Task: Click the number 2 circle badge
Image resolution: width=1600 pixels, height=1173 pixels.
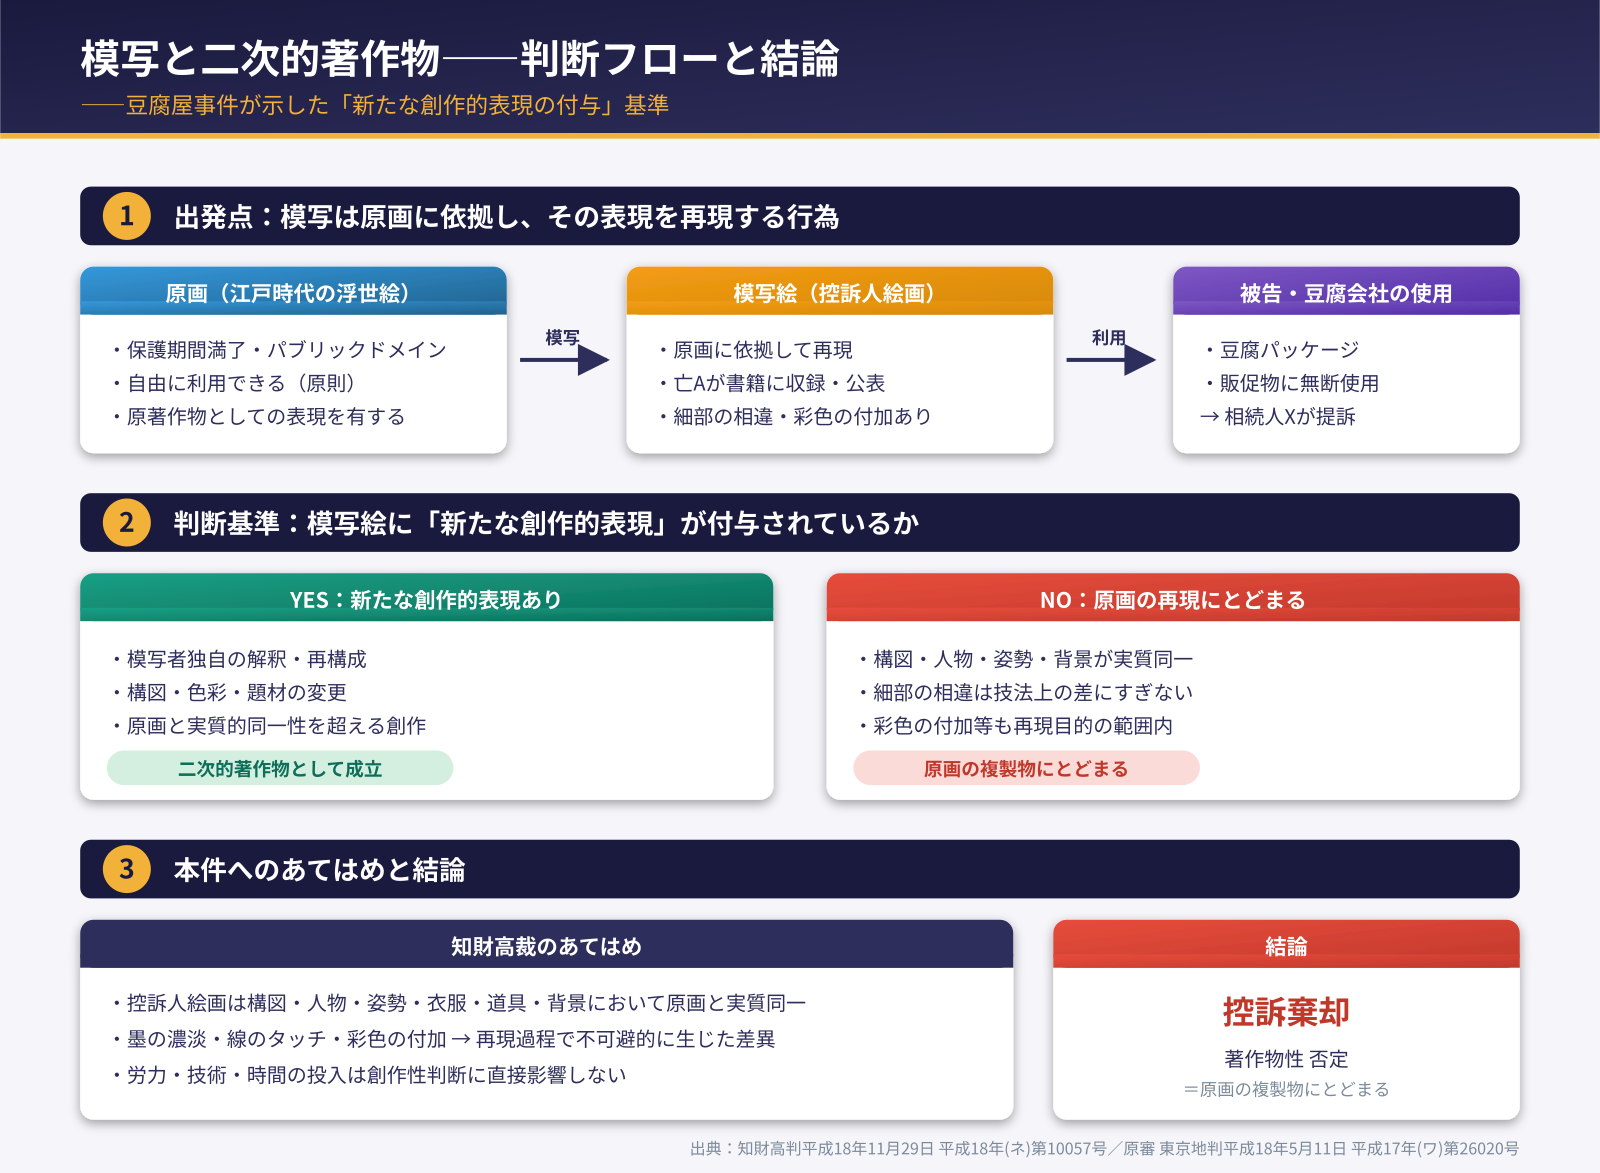Action: click(127, 522)
